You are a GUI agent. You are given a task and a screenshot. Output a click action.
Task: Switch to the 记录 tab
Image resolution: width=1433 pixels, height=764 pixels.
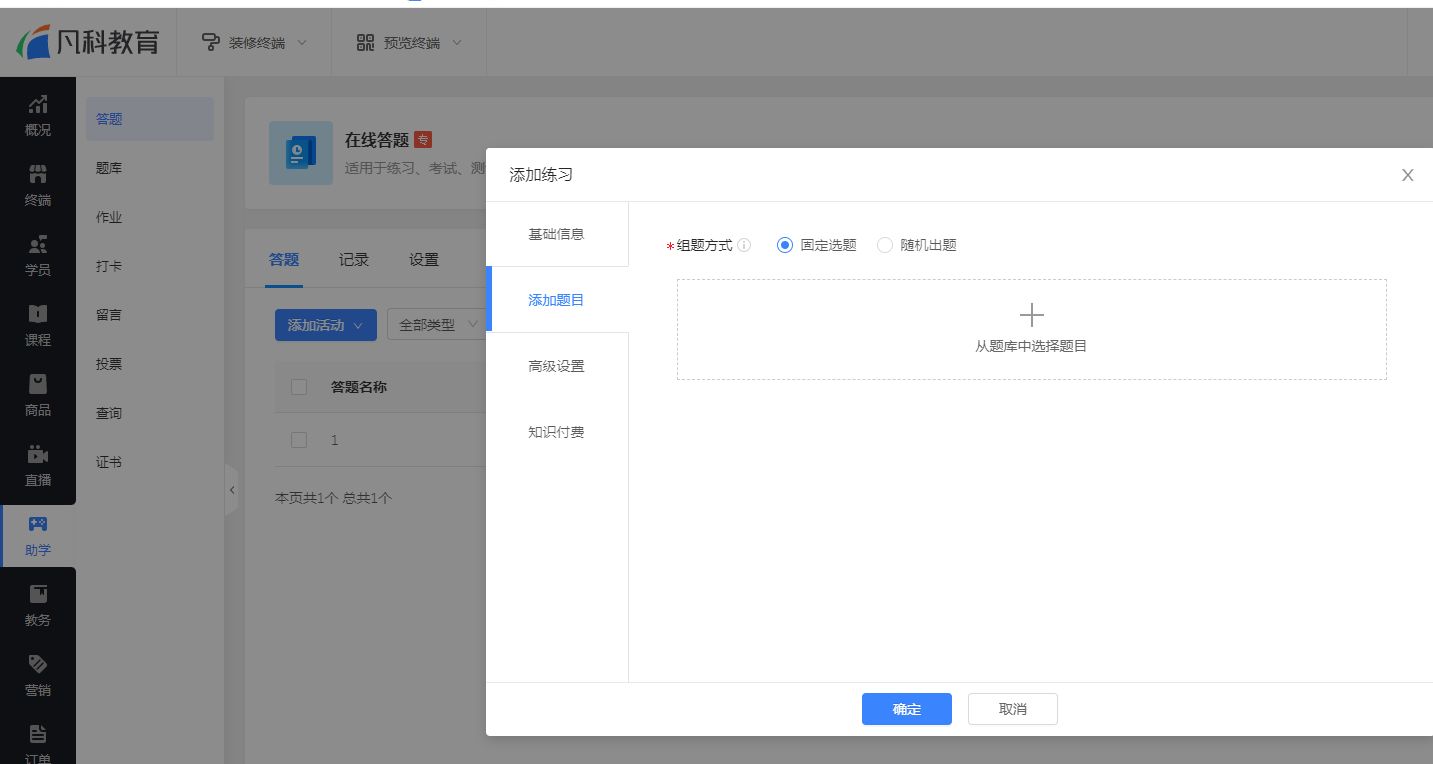[x=354, y=260]
